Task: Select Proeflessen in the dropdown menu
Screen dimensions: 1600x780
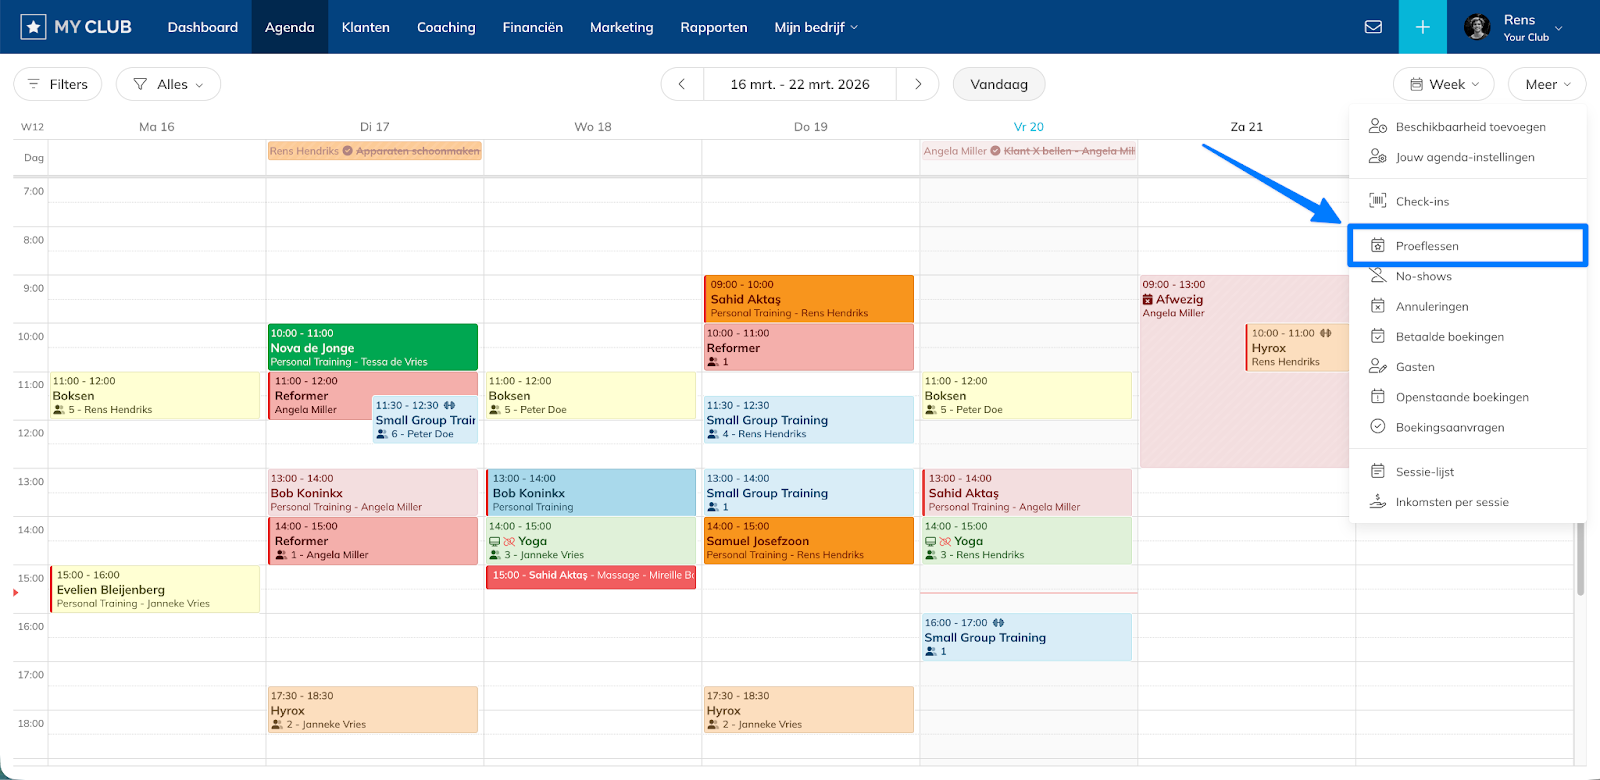Action: (1427, 246)
